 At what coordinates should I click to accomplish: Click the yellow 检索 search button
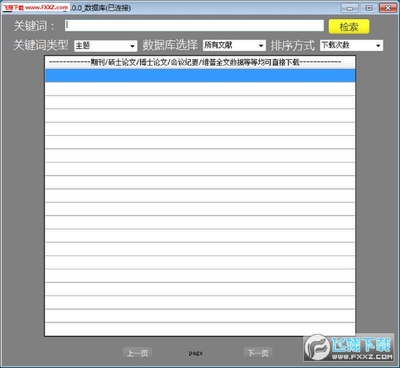point(349,26)
